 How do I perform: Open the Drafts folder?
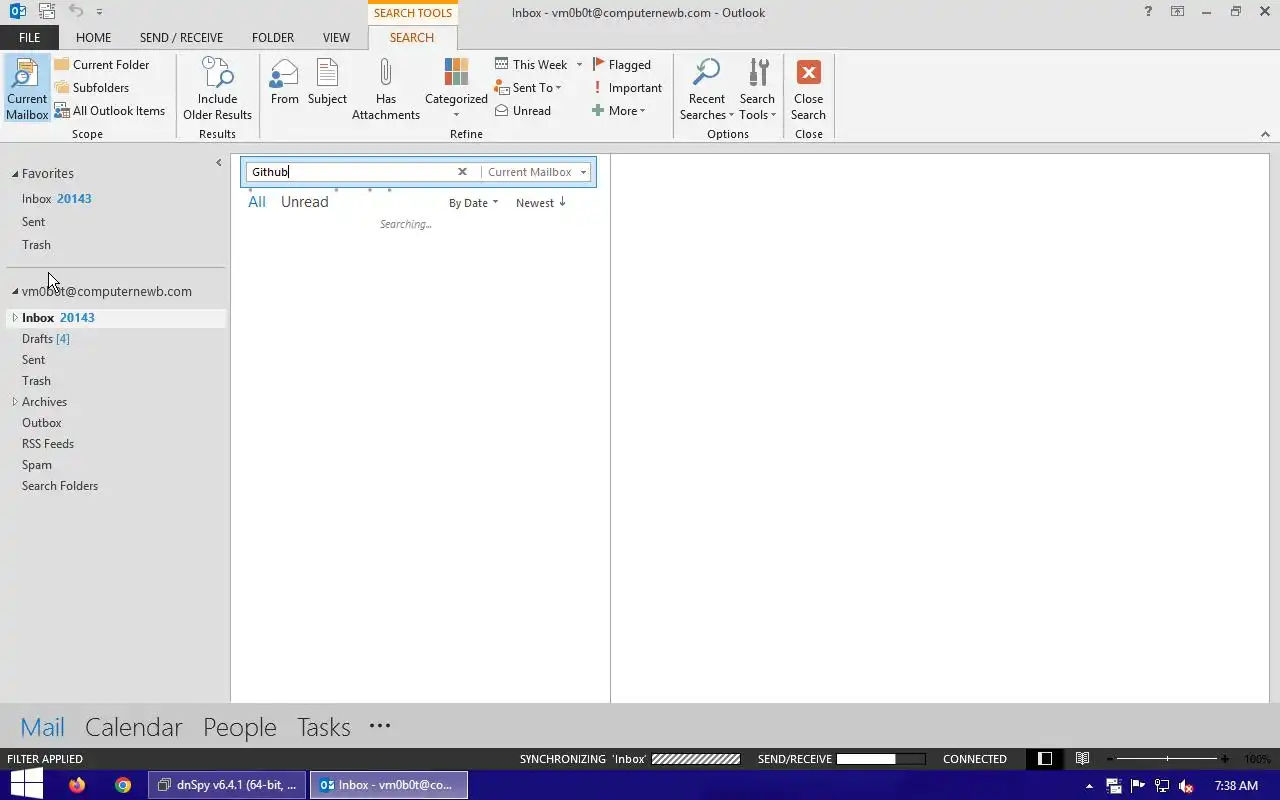pos(45,339)
